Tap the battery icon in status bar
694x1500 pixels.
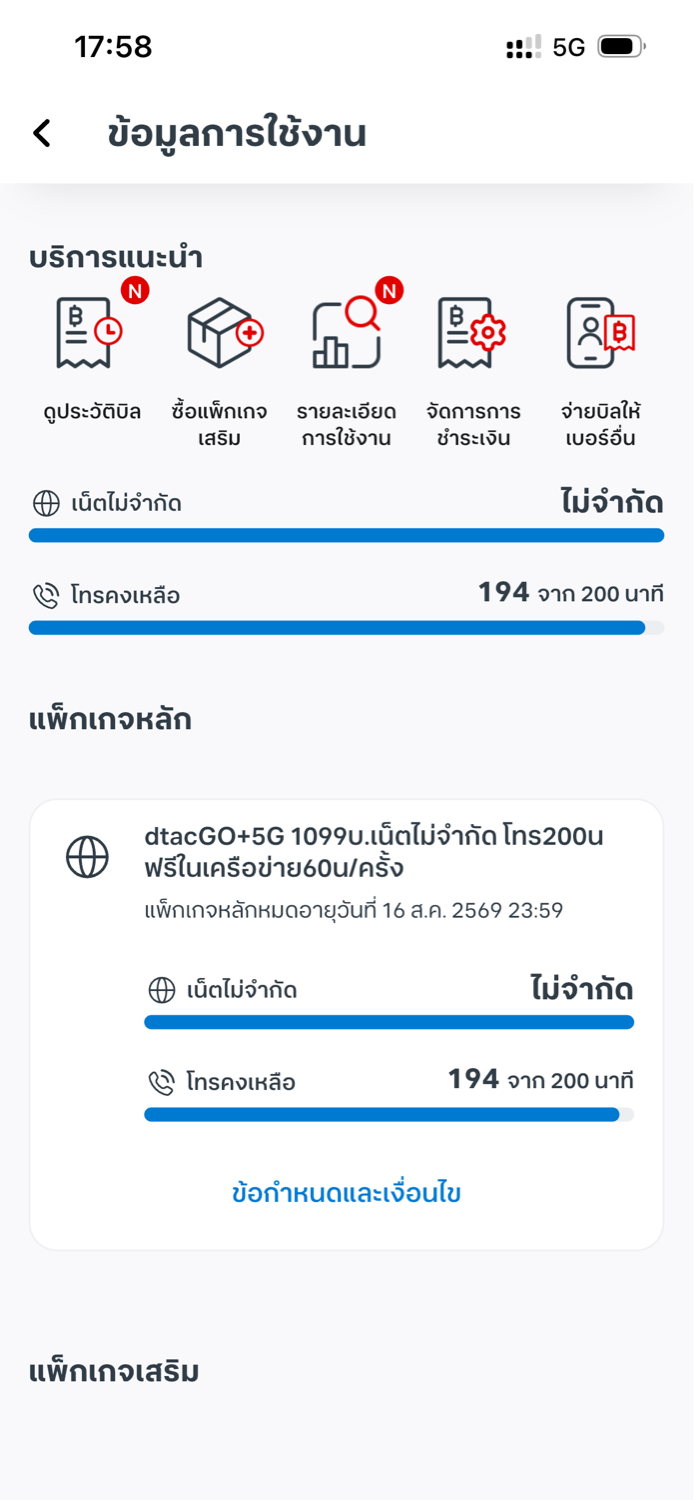coord(621,46)
